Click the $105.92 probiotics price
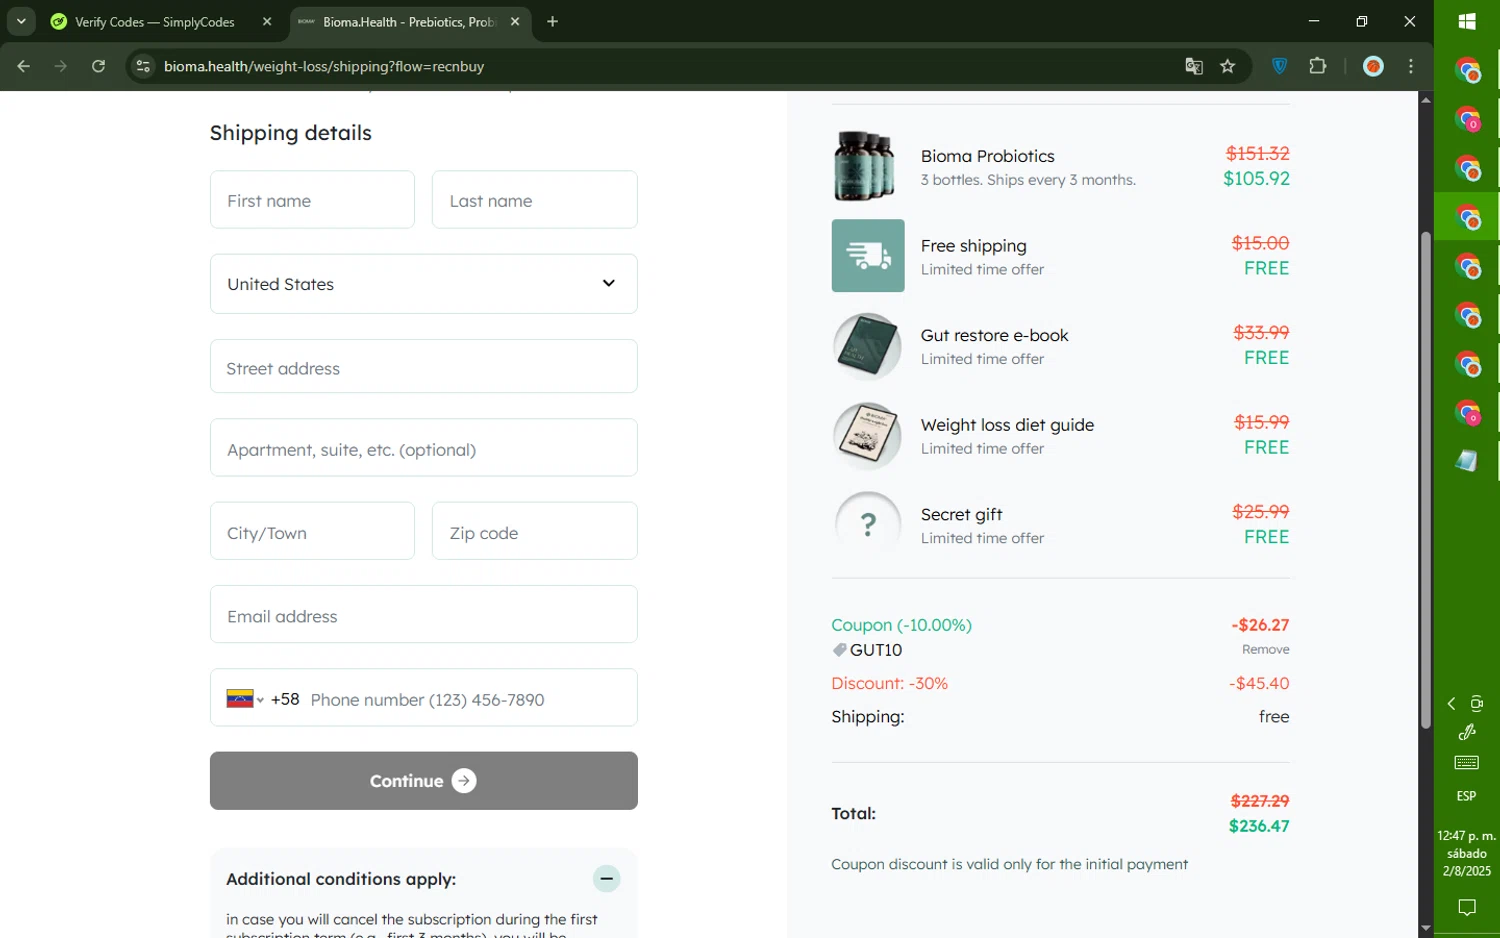Viewport: 1500px width, 938px height. click(1256, 179)
